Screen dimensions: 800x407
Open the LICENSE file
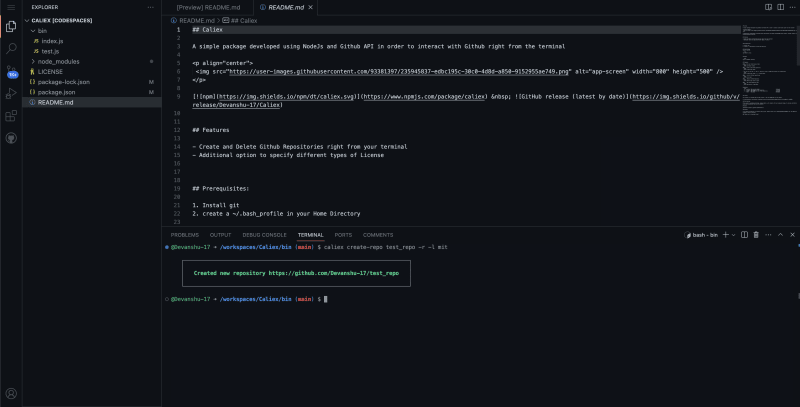(50, 71)
